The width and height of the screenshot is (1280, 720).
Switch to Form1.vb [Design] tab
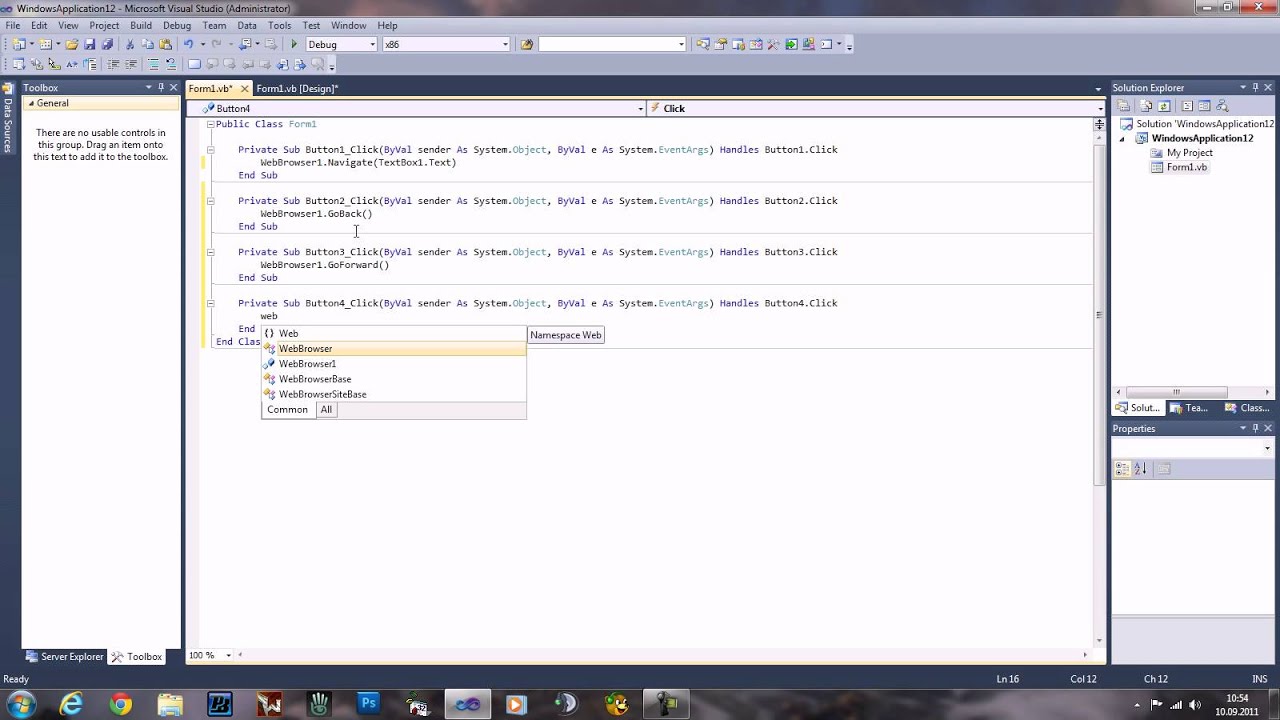(297, 89)
